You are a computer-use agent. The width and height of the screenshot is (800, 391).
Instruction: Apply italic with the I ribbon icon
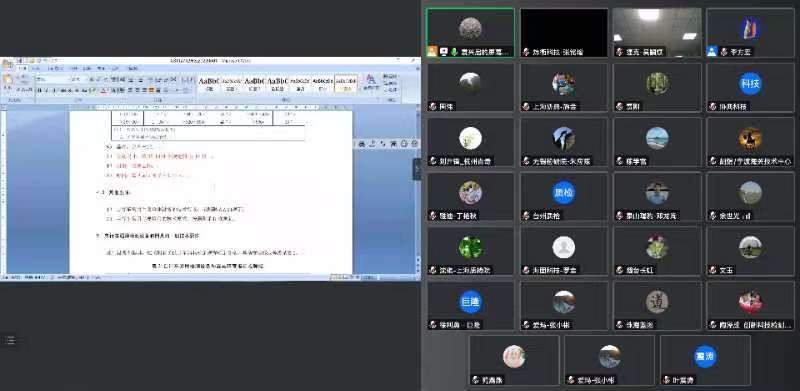(46, 90)
